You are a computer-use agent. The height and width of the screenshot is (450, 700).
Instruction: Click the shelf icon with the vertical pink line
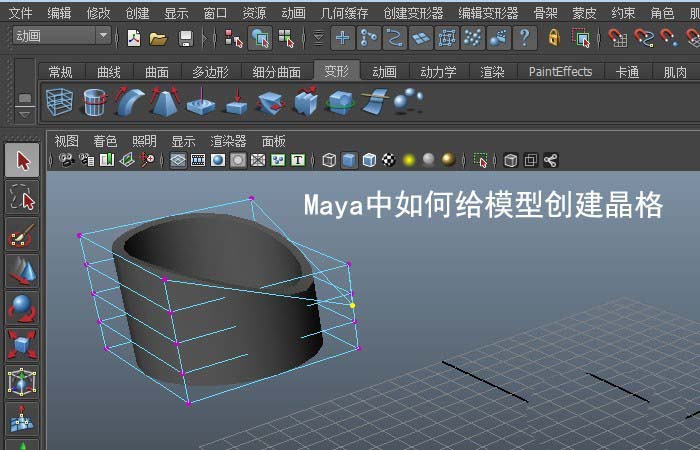click(200, 102)
